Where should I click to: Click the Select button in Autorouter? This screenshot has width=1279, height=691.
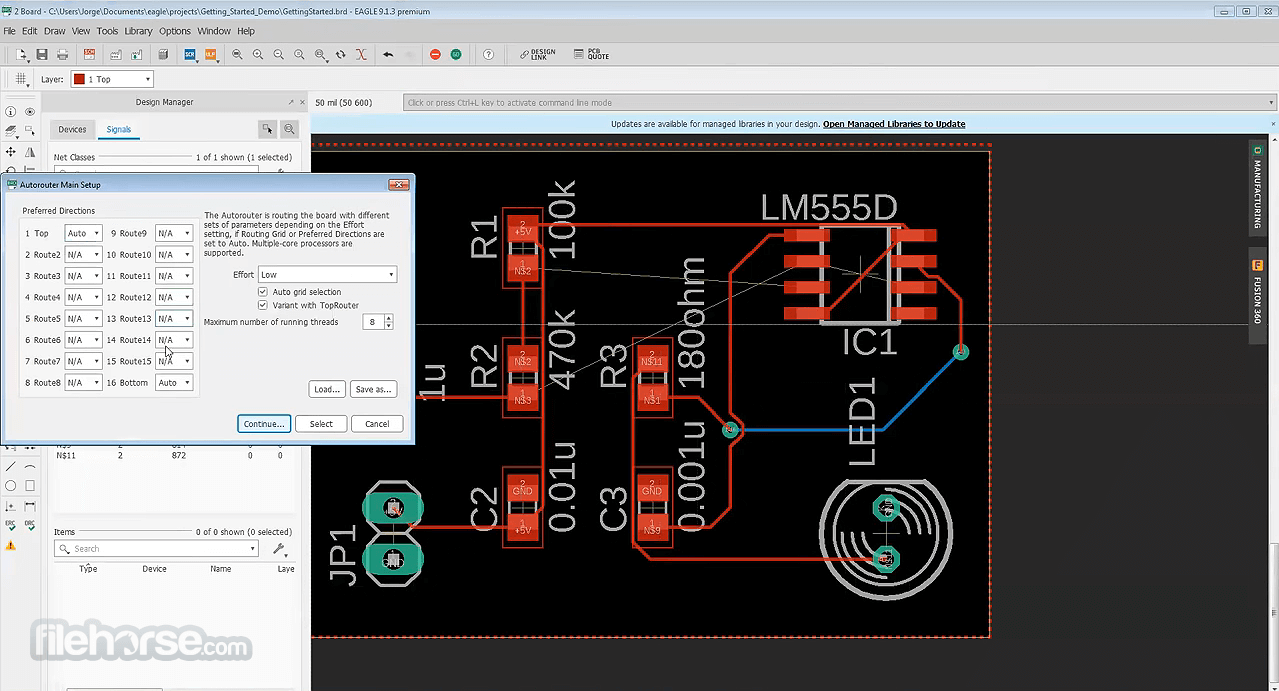coord(321,424)
